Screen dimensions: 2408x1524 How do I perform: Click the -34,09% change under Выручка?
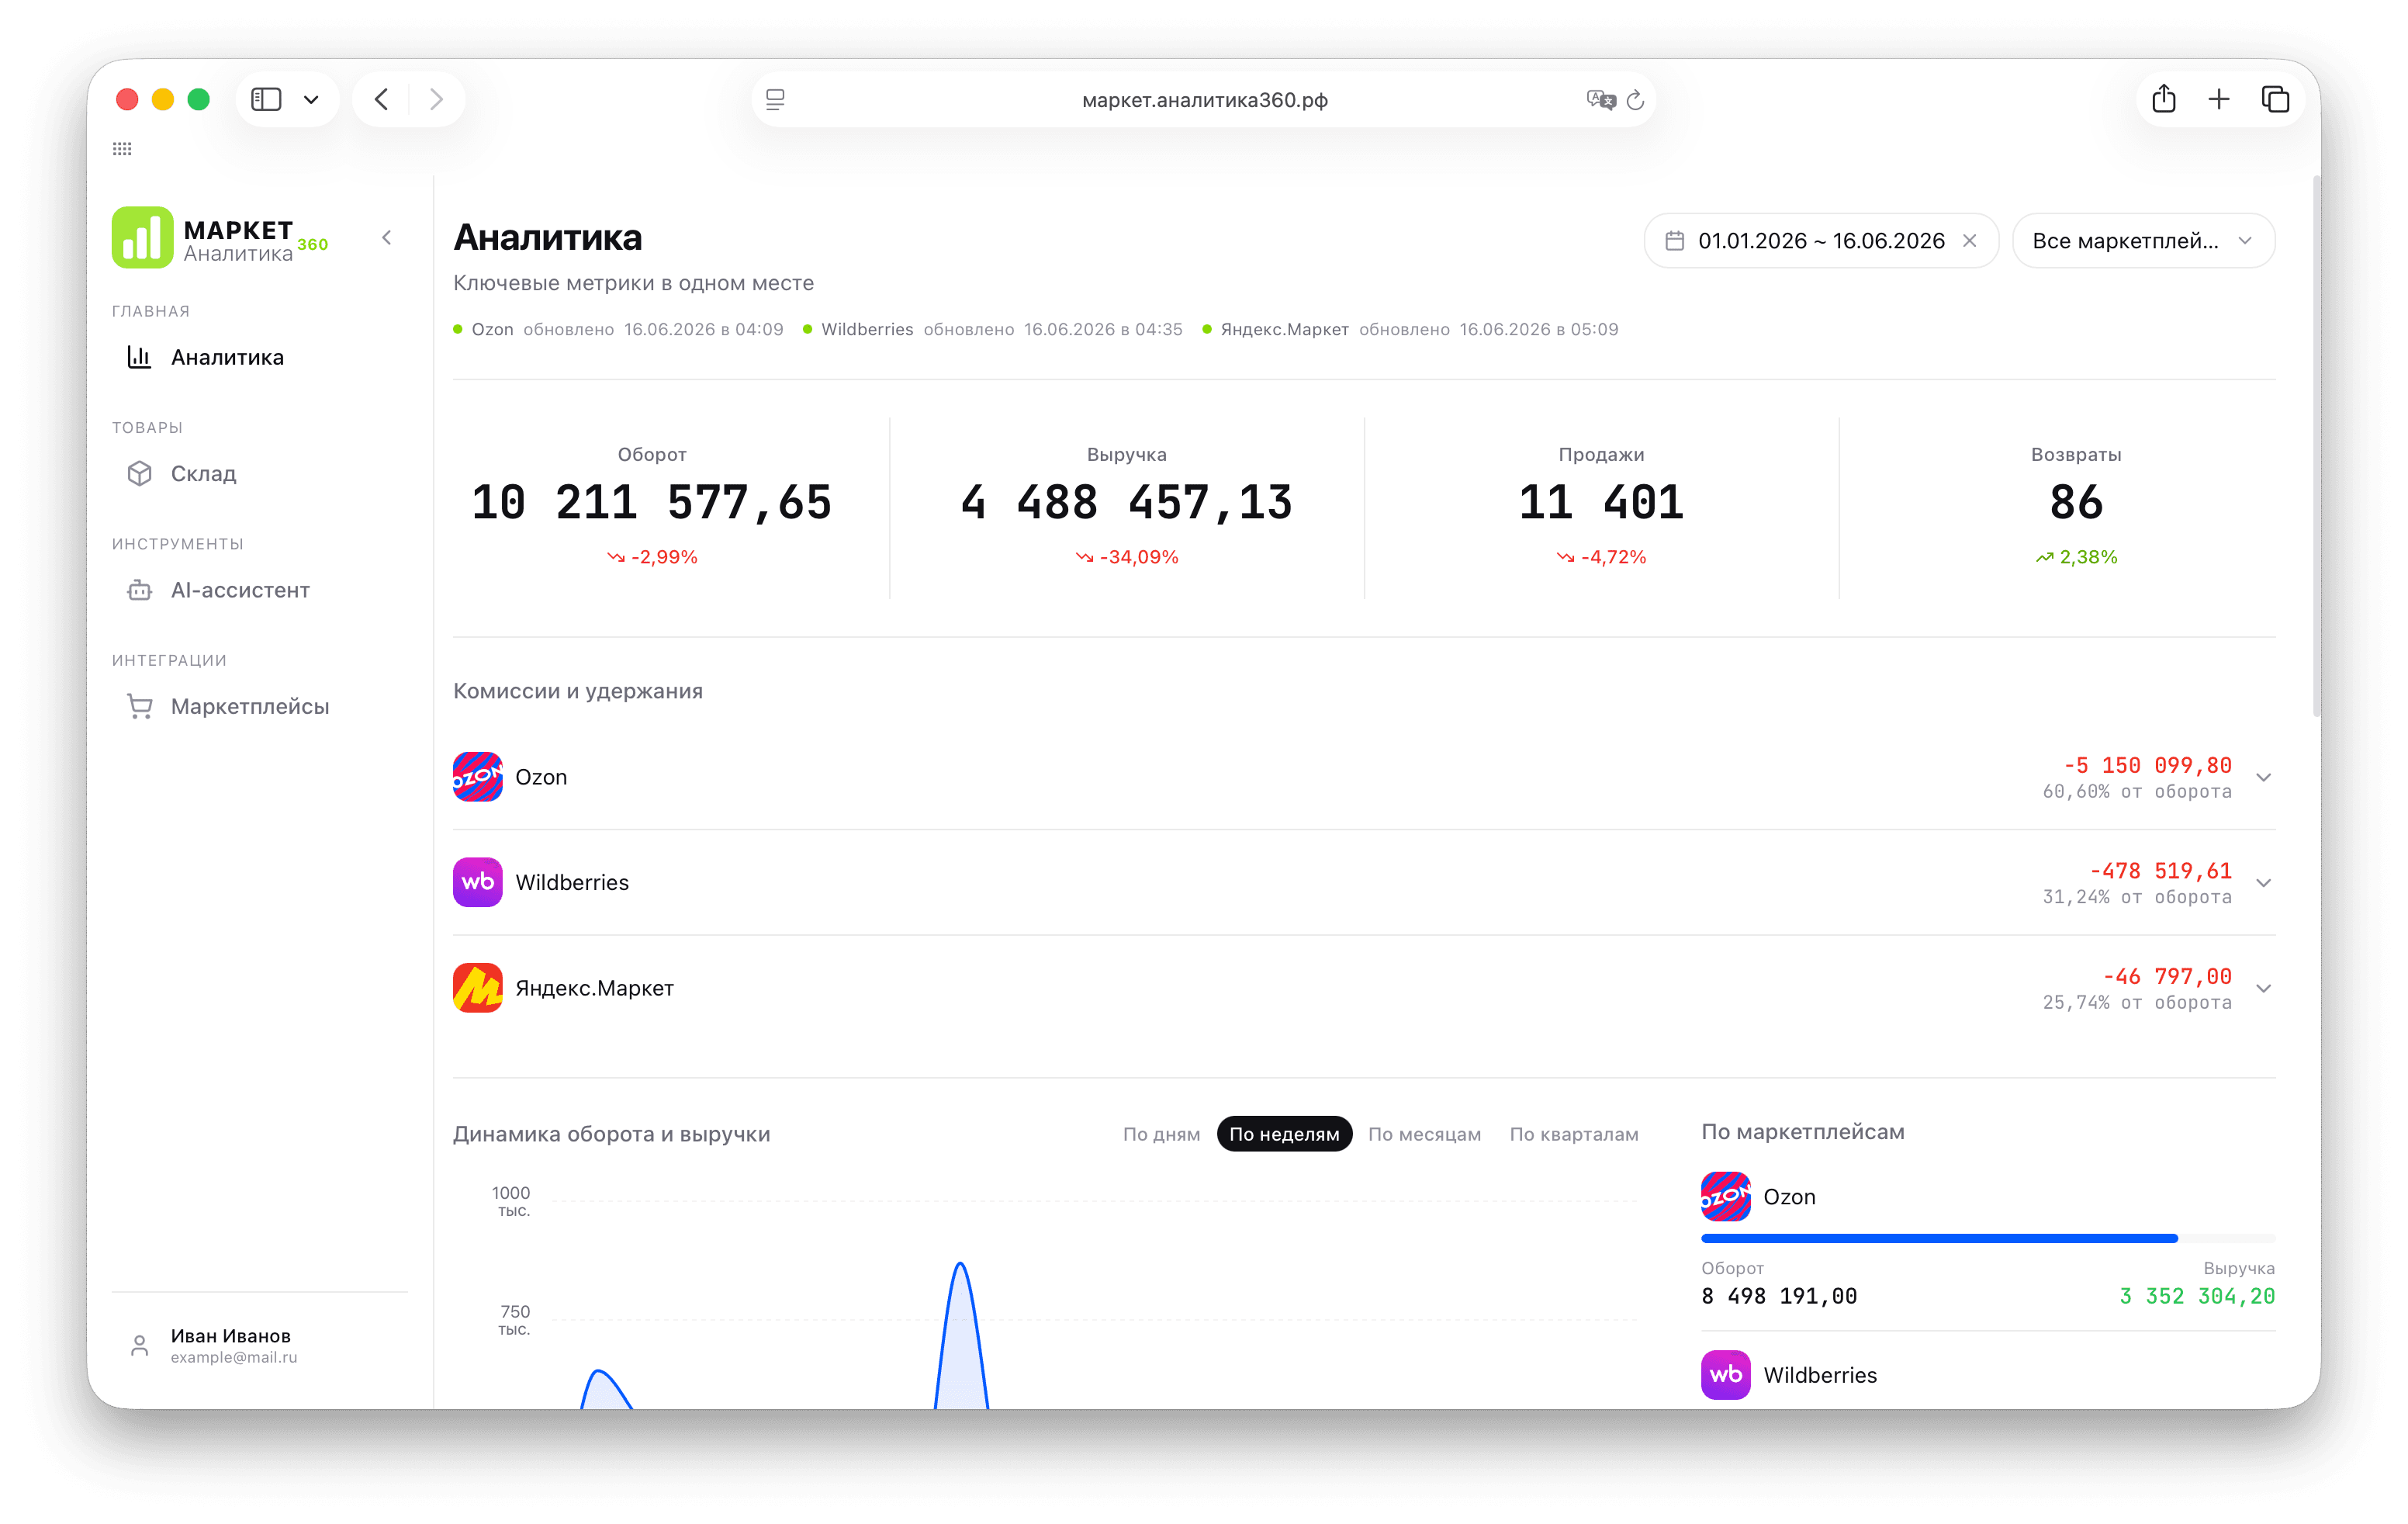pos(1127,556)
